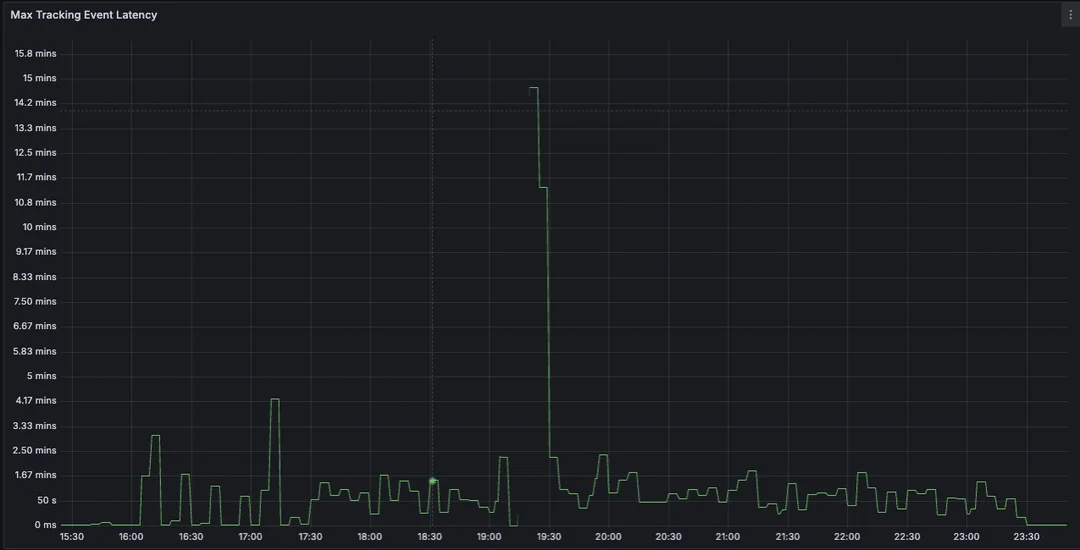Click the 9.17 mins y-axis label
1080x550 pixels.
(35, 252)
